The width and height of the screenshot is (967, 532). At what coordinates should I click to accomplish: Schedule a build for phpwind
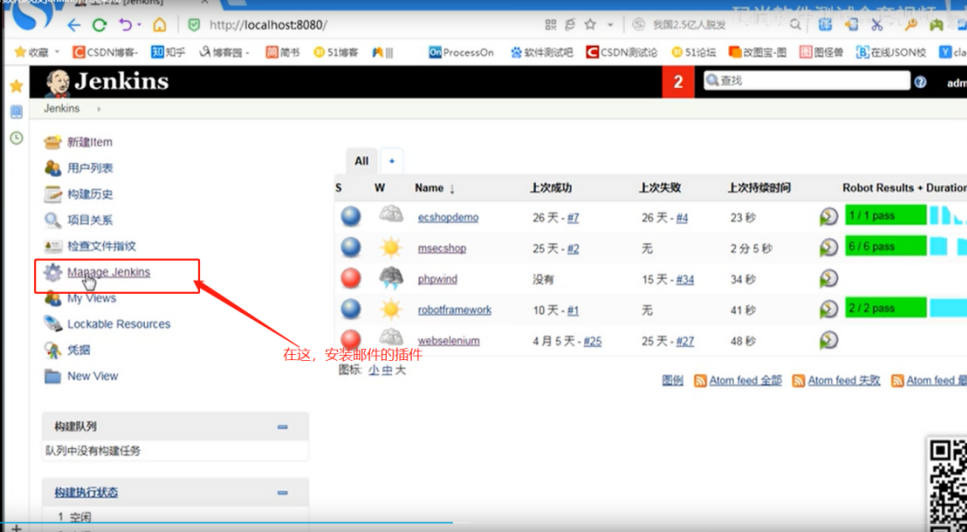point(828,278)
